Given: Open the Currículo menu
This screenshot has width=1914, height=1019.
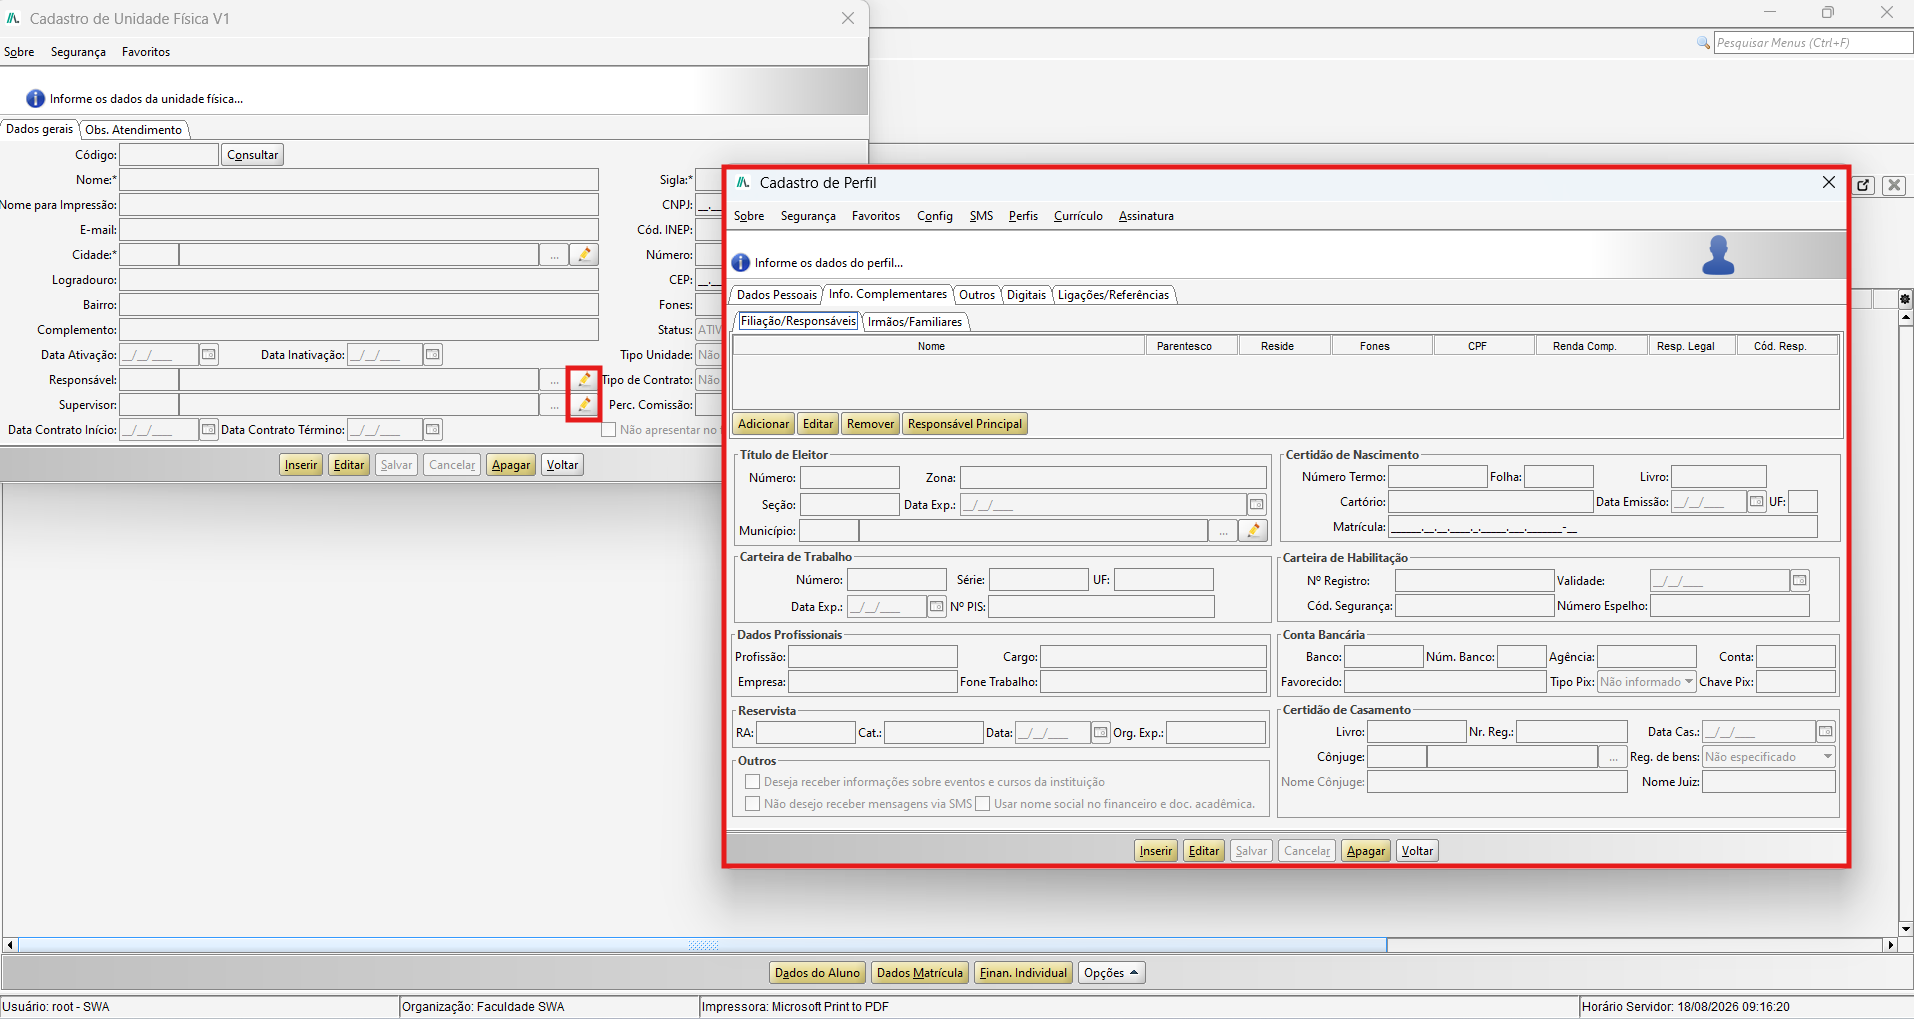Looking at the screenshot, I should click(x=1078, y=216).
